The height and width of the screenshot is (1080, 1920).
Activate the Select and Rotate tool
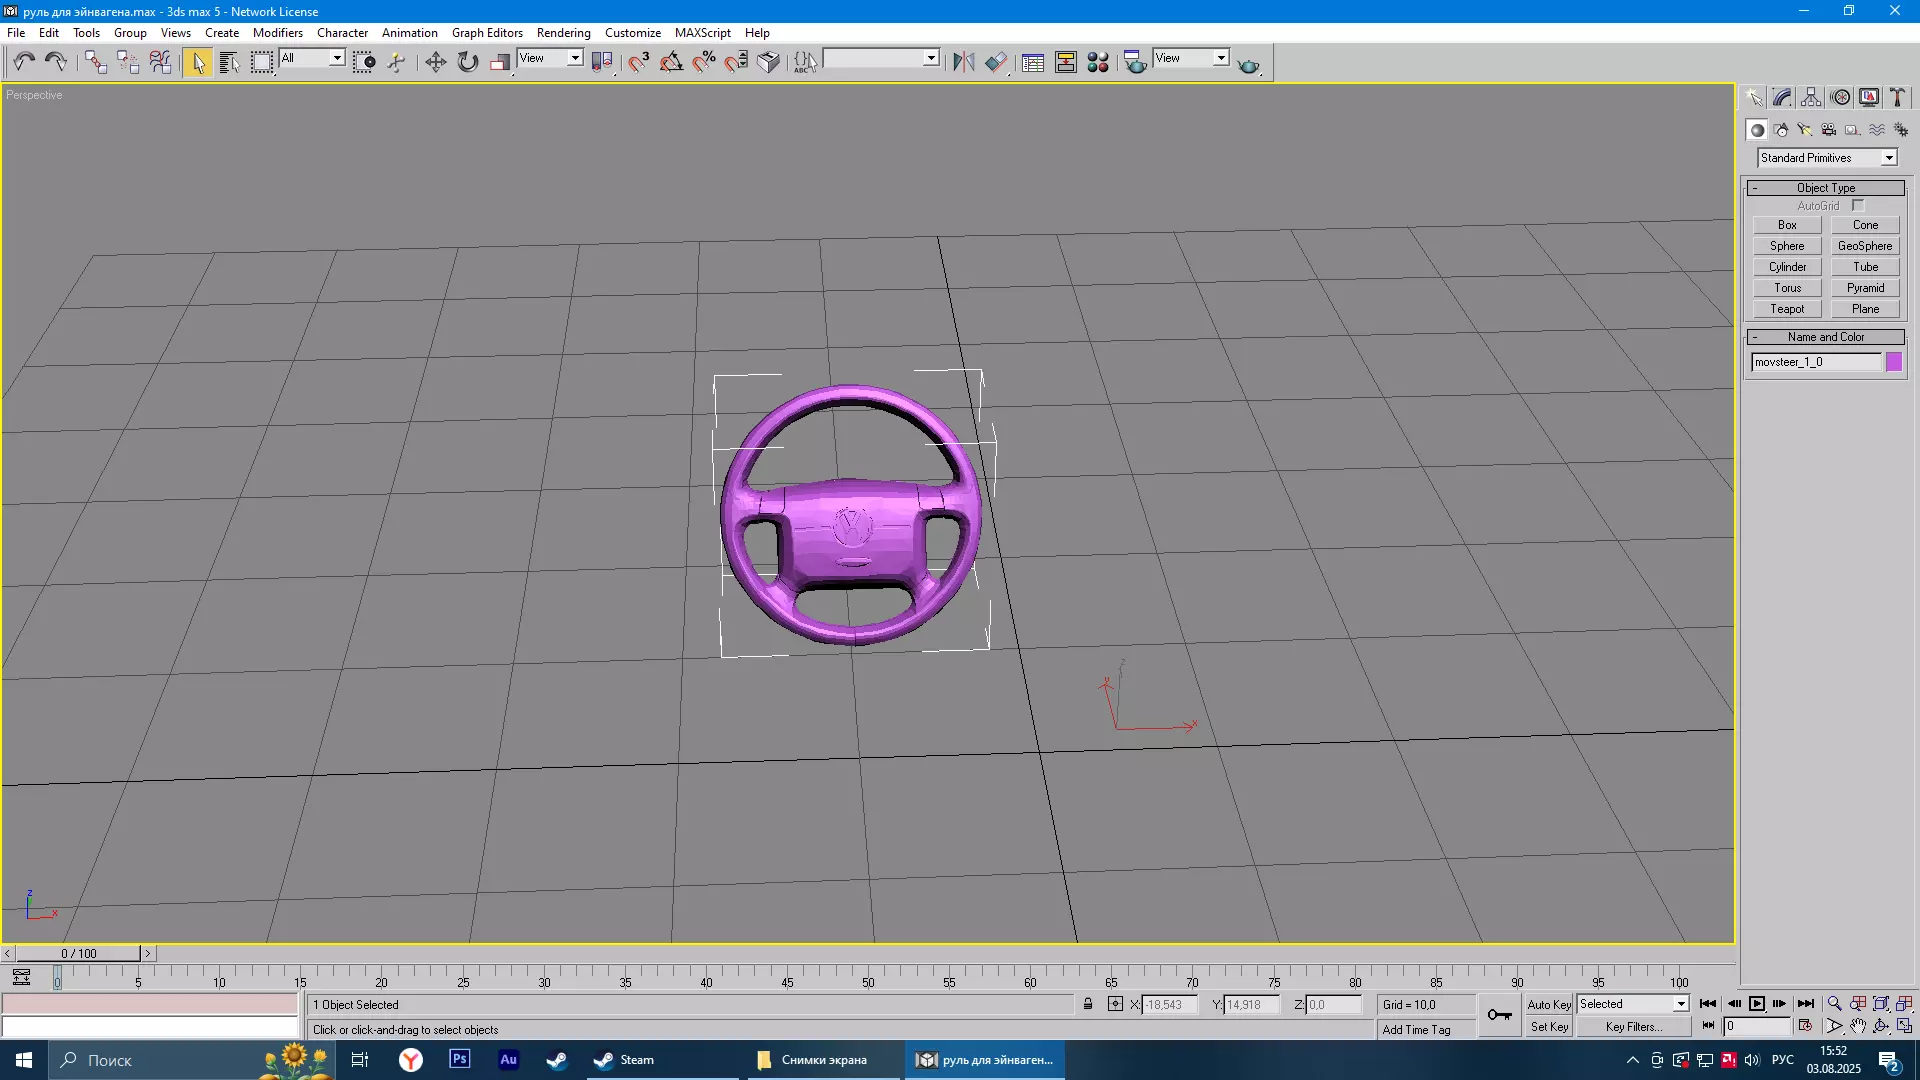(x=468, y=62)
